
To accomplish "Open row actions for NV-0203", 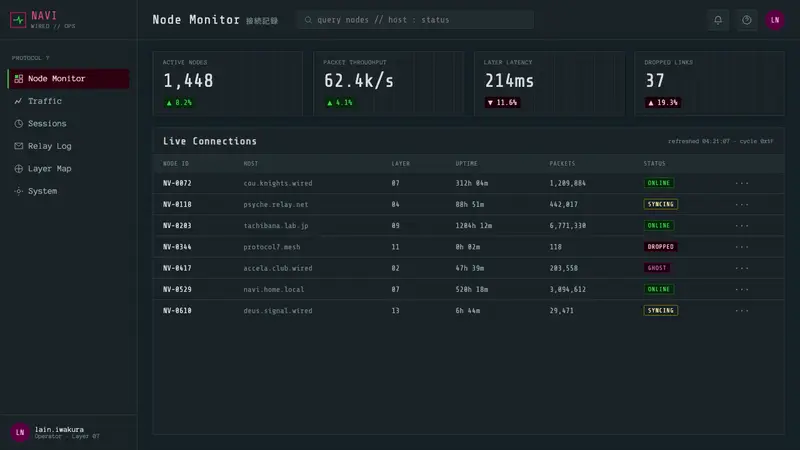I will click(742, 226).
